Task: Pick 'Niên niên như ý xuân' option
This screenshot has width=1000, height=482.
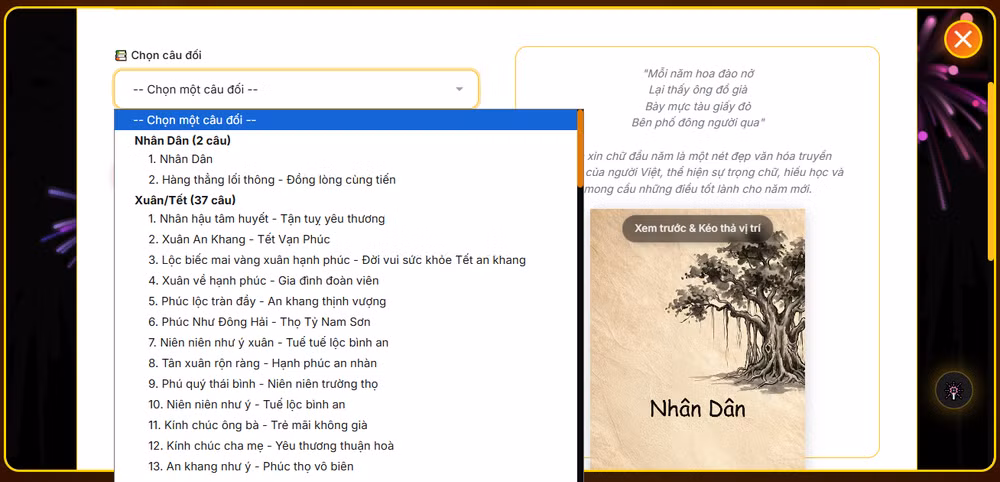Action: (x=268, y=343)
